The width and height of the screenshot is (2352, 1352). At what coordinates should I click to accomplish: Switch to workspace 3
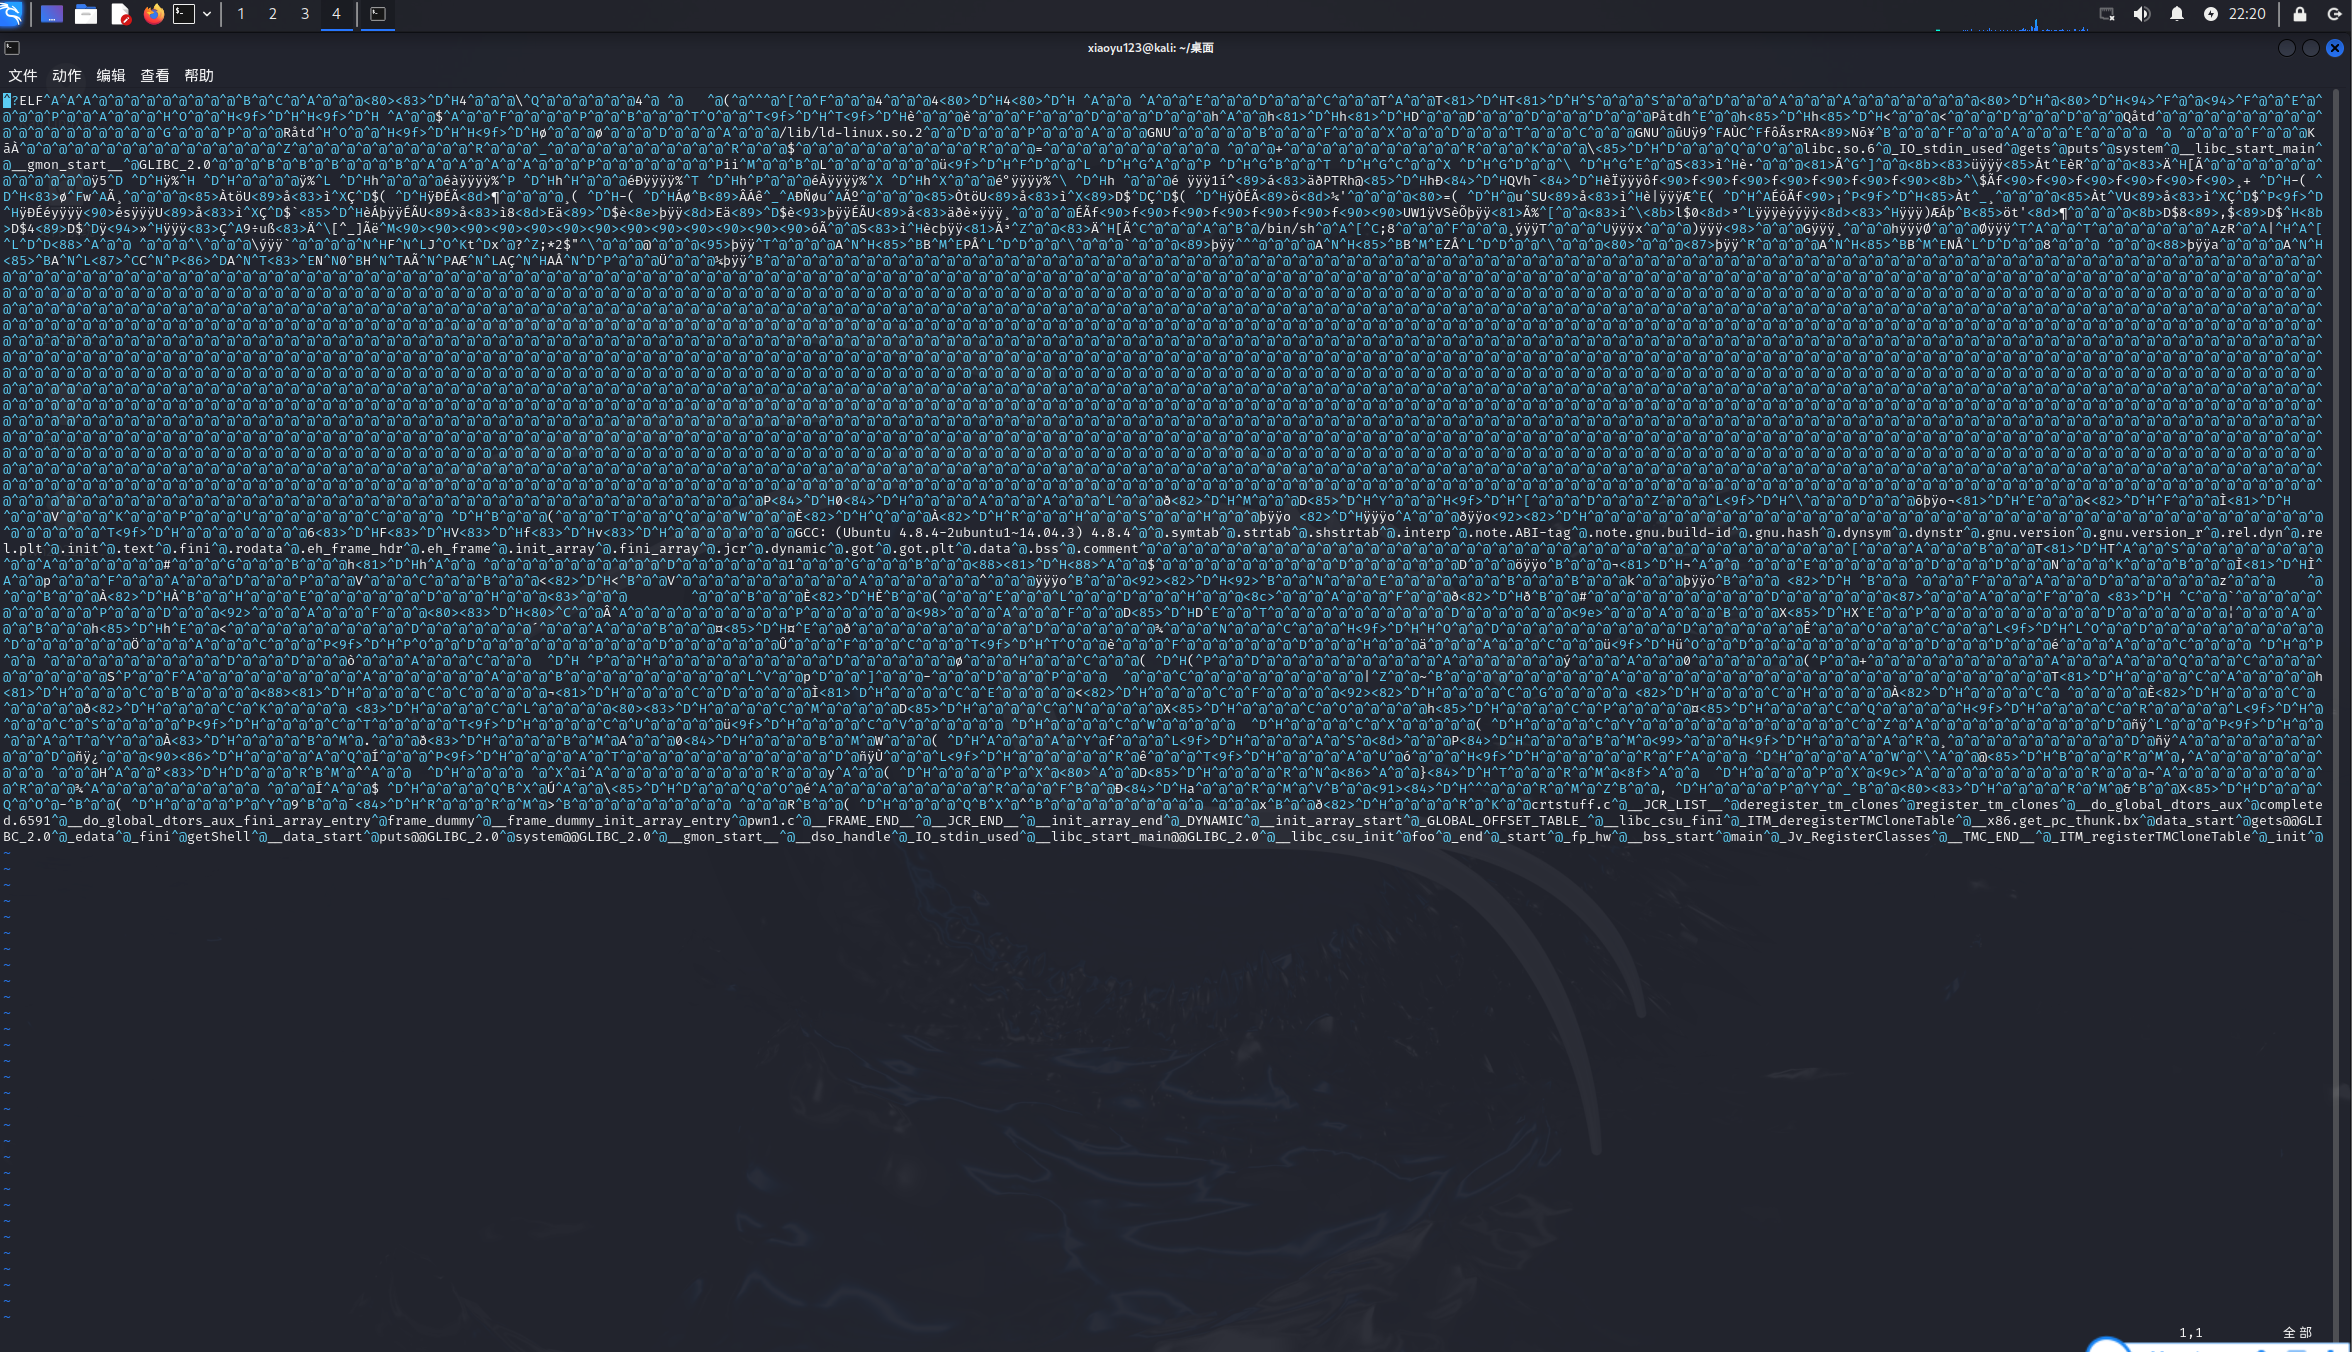(x=305, y=14)
